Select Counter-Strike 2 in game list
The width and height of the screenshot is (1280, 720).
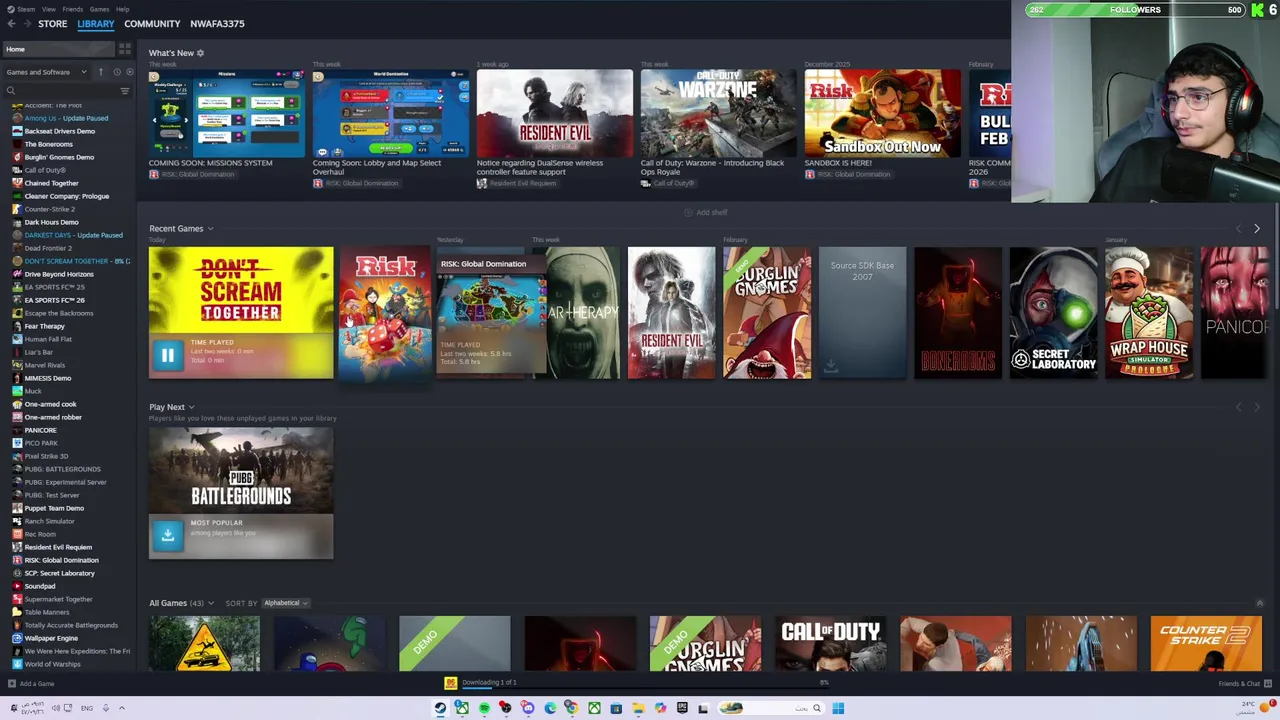[x=51, y=209]
